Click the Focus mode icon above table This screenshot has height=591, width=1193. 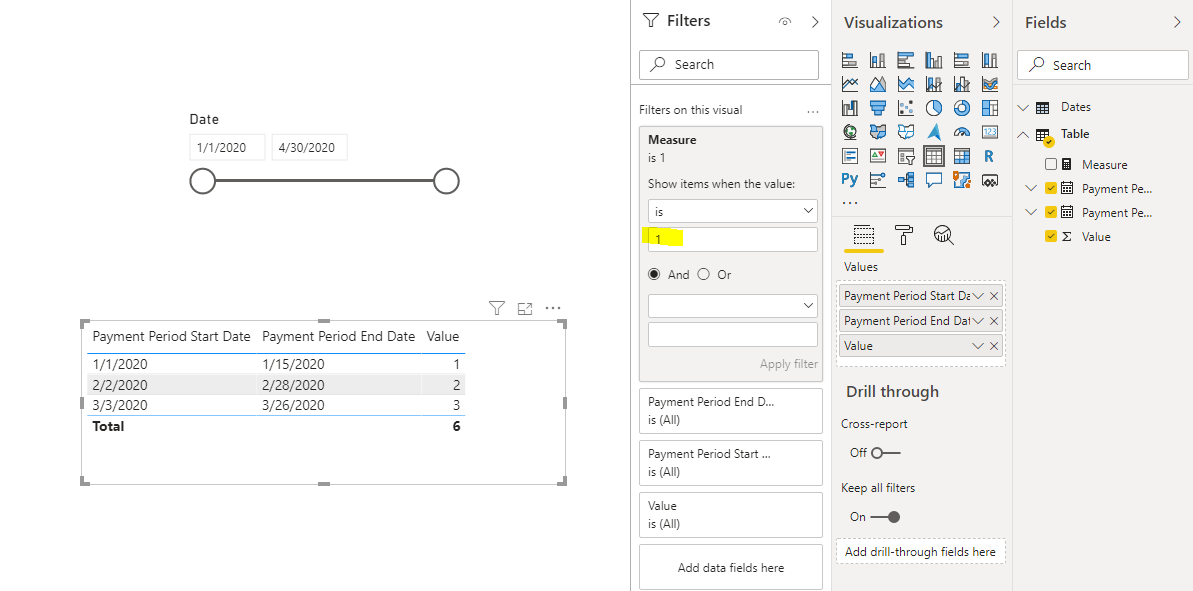[524, 308]
